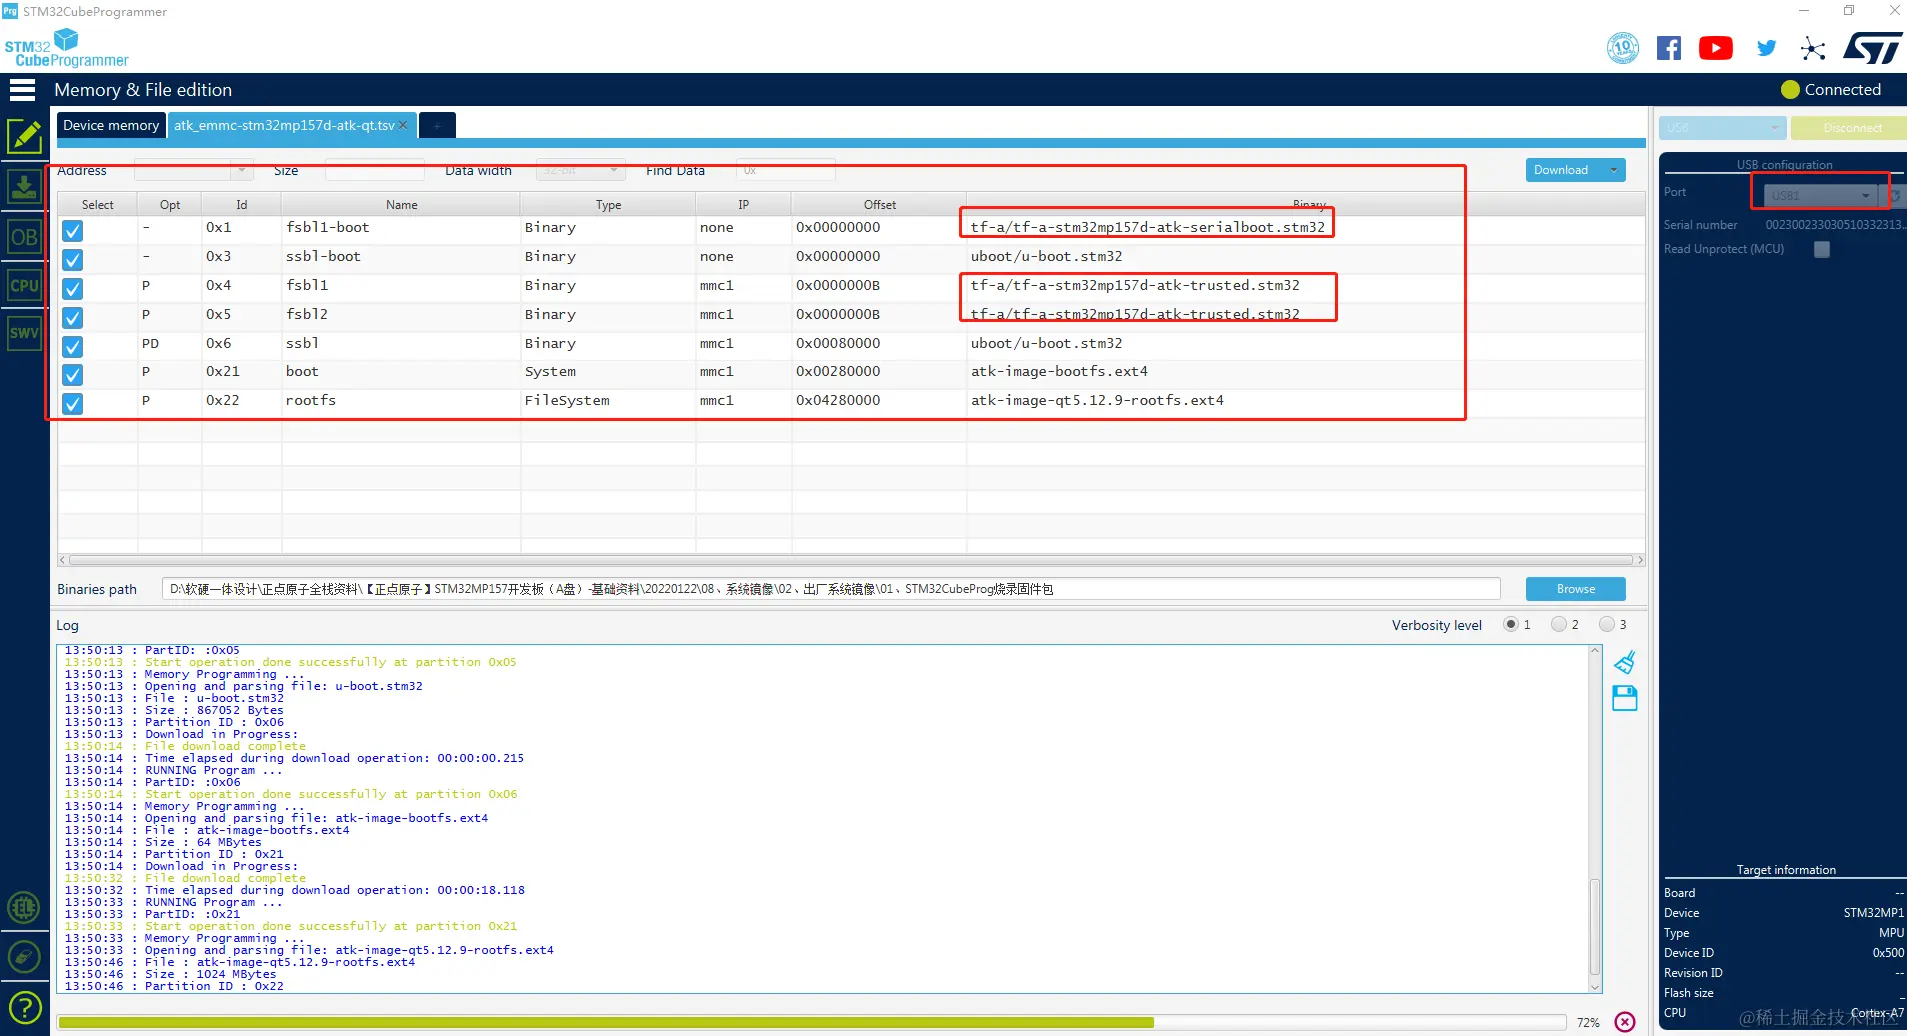Click the Find Data input field
The width and height of the screenshot is (1907, 1036).
(785, 171)
